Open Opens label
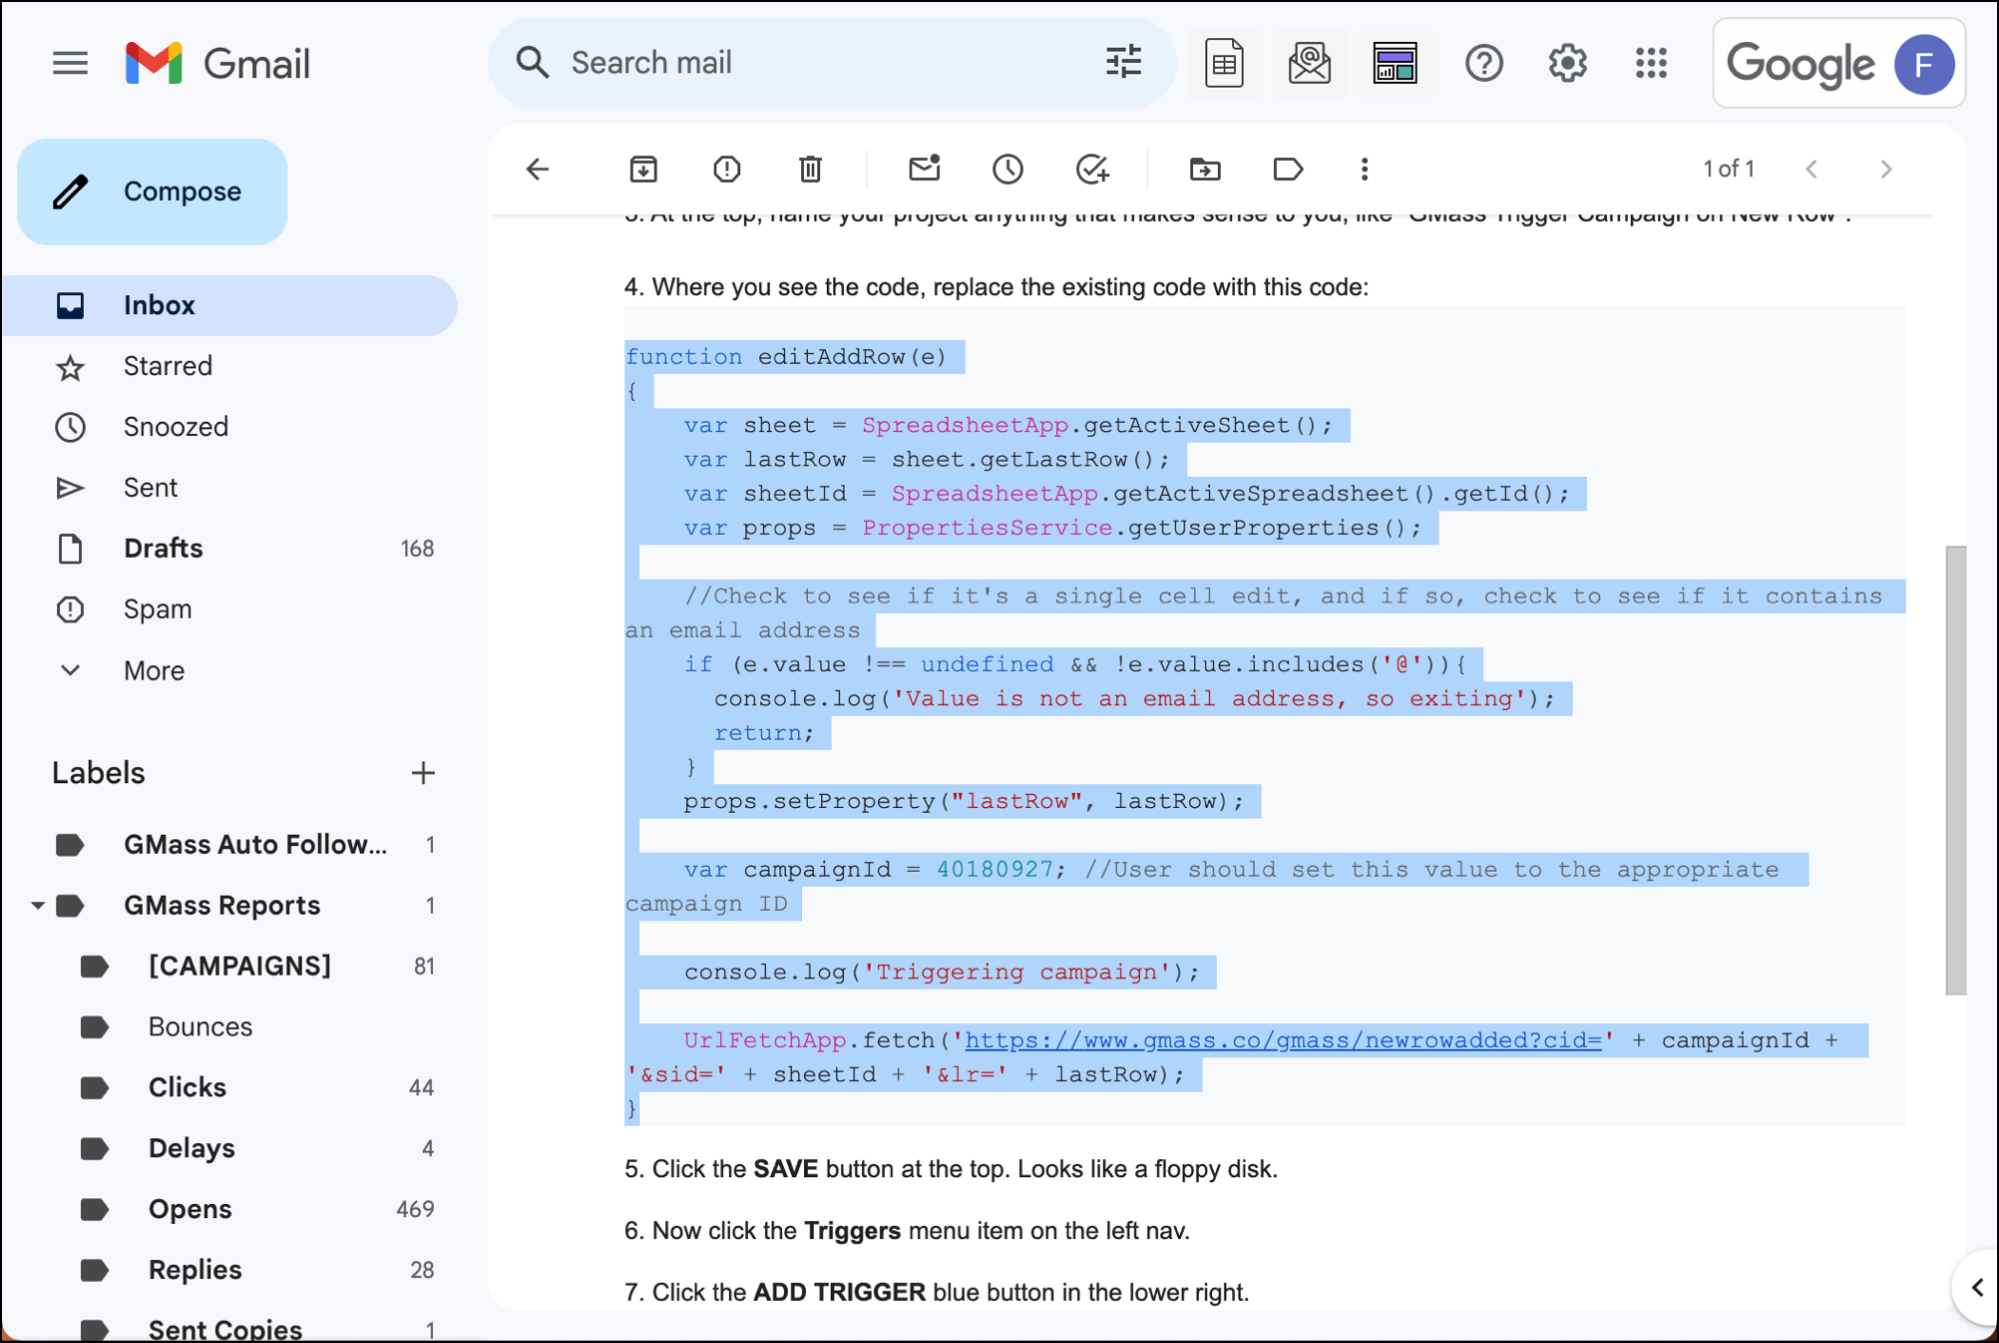This screenshot has height=1343, width=1999. (229, 1209)
